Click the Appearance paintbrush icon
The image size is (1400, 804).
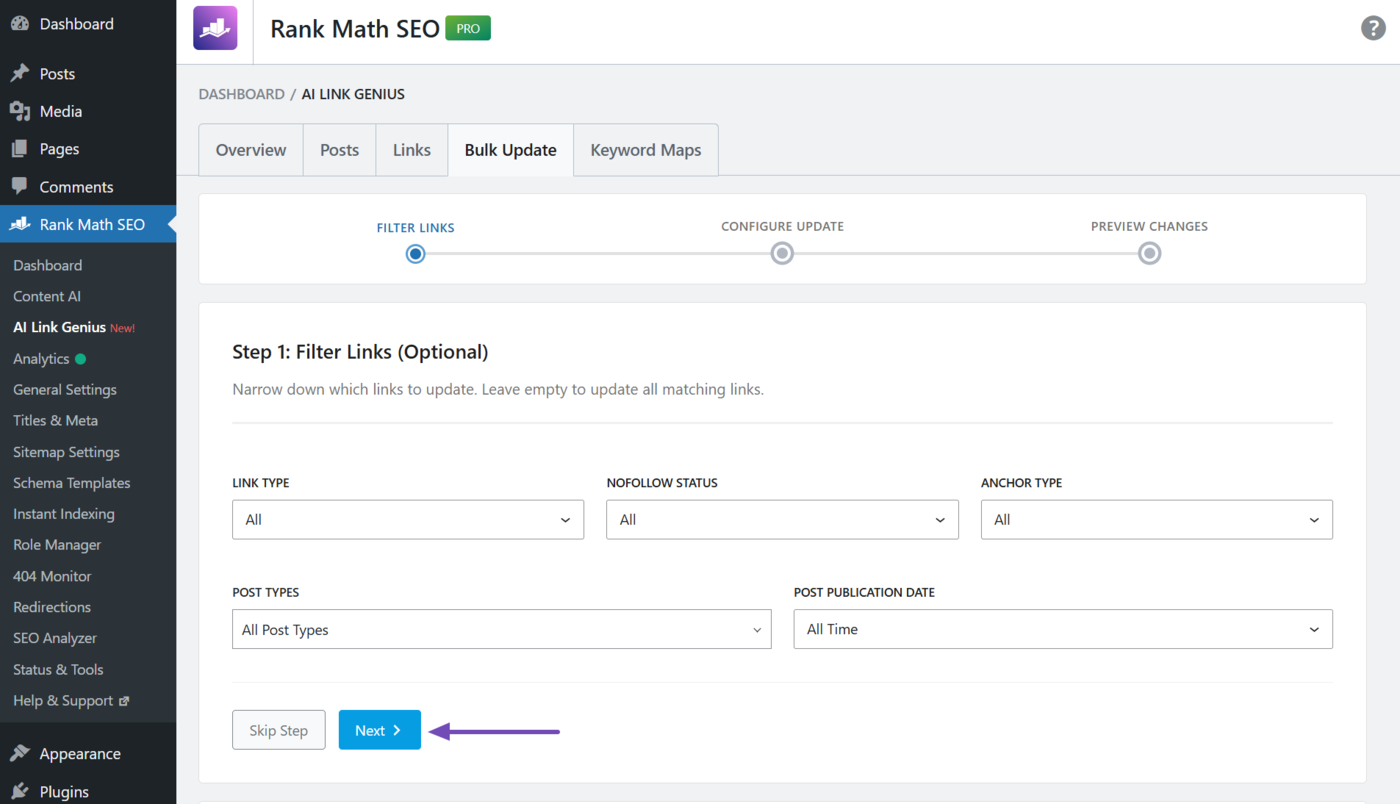click(x=19, y=754)
